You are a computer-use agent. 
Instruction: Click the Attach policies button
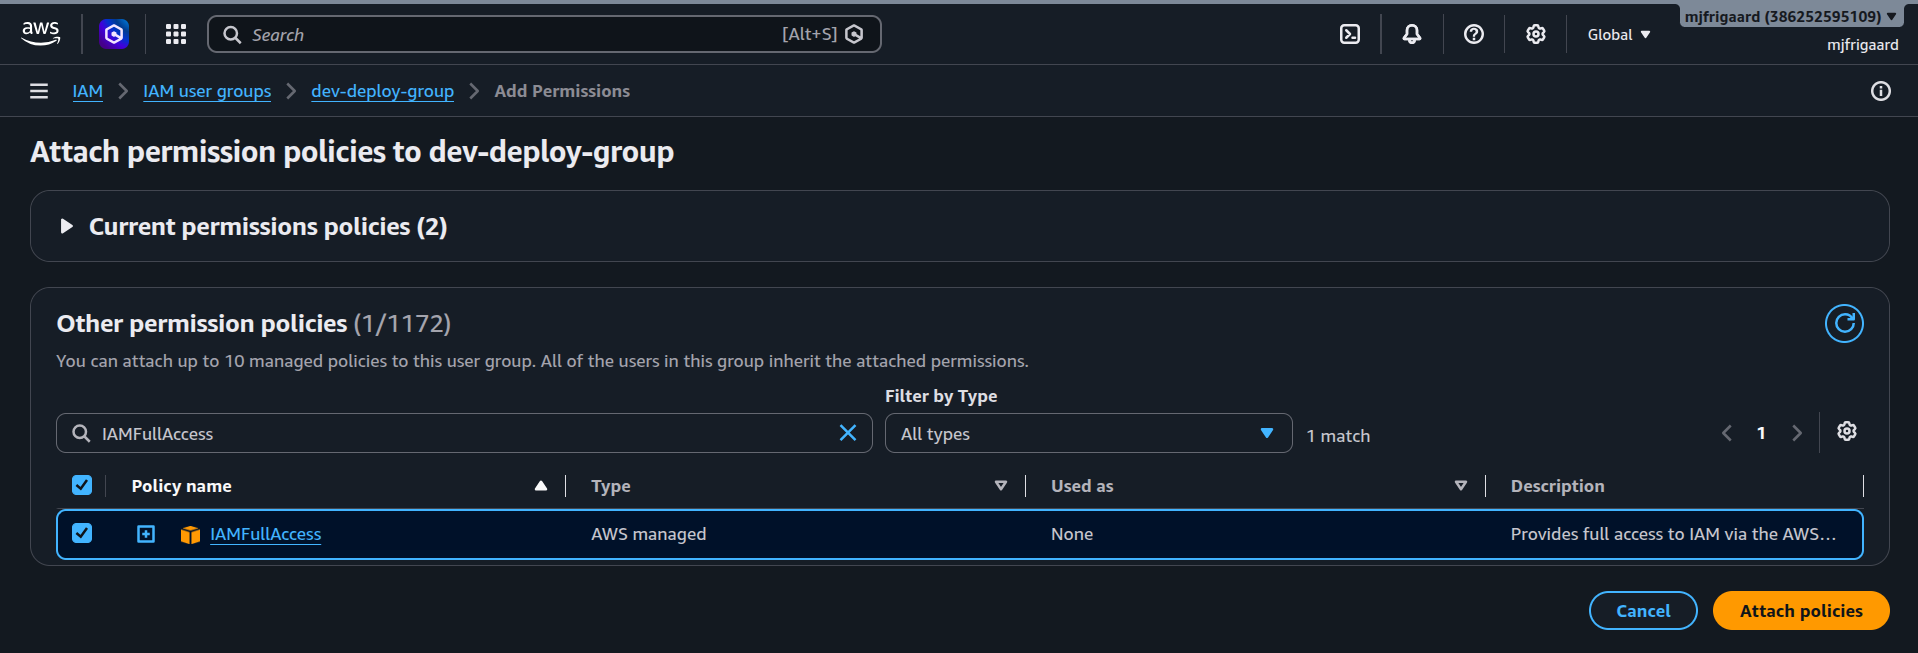click(1801, 610)
